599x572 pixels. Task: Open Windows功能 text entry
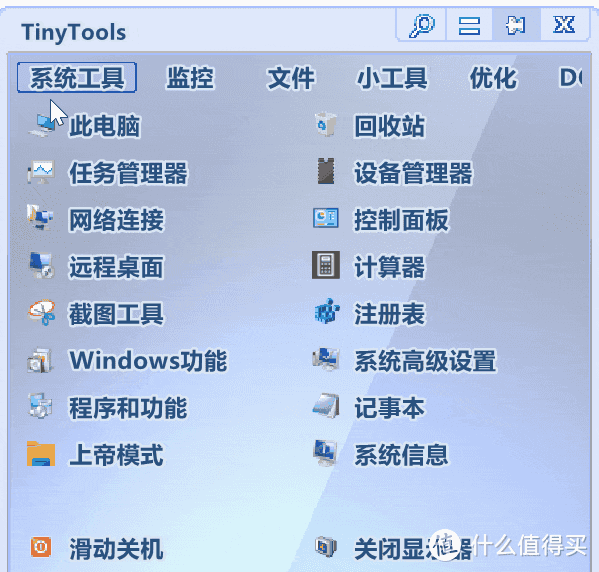(x=148, y=361)
